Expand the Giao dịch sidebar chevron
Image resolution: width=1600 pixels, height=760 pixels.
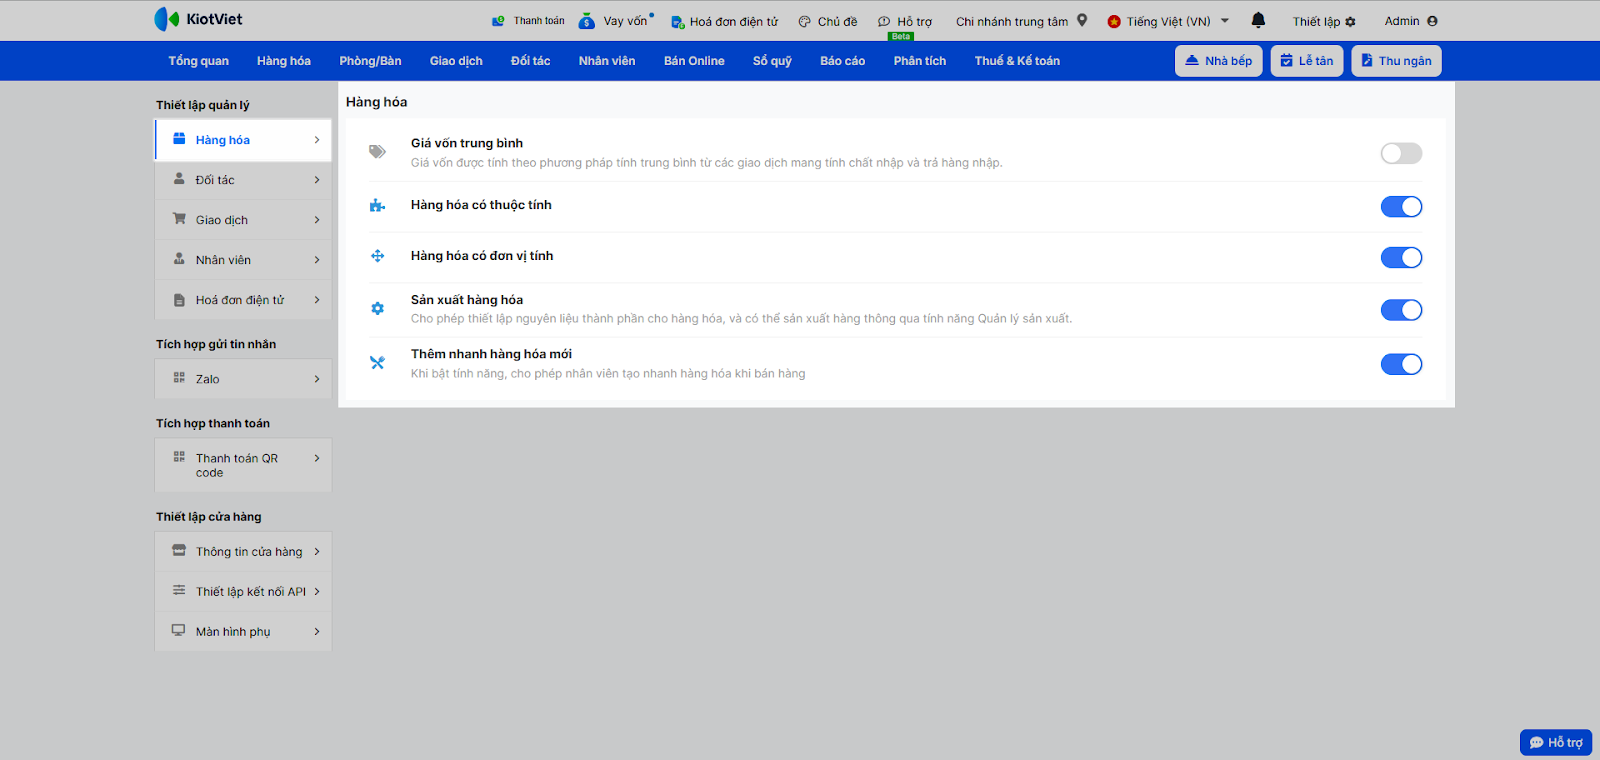click(317, 220)
